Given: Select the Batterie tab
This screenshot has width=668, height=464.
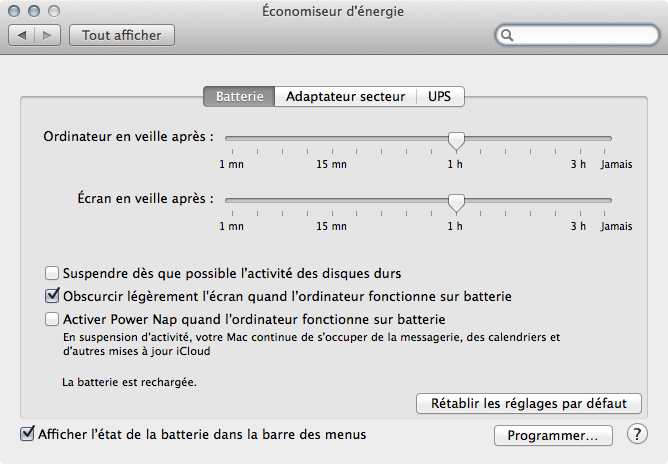Looking at the screenshot, I should (x=239, y=97).
